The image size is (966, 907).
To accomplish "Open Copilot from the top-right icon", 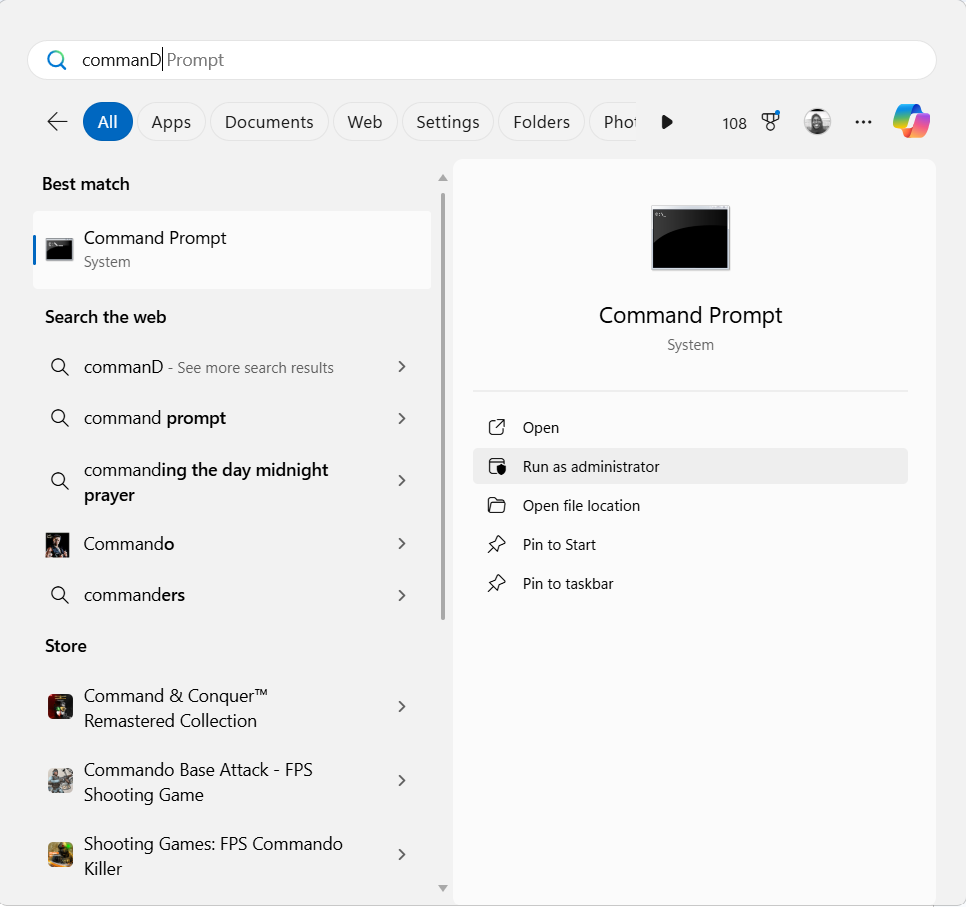I will coord(911,121).
